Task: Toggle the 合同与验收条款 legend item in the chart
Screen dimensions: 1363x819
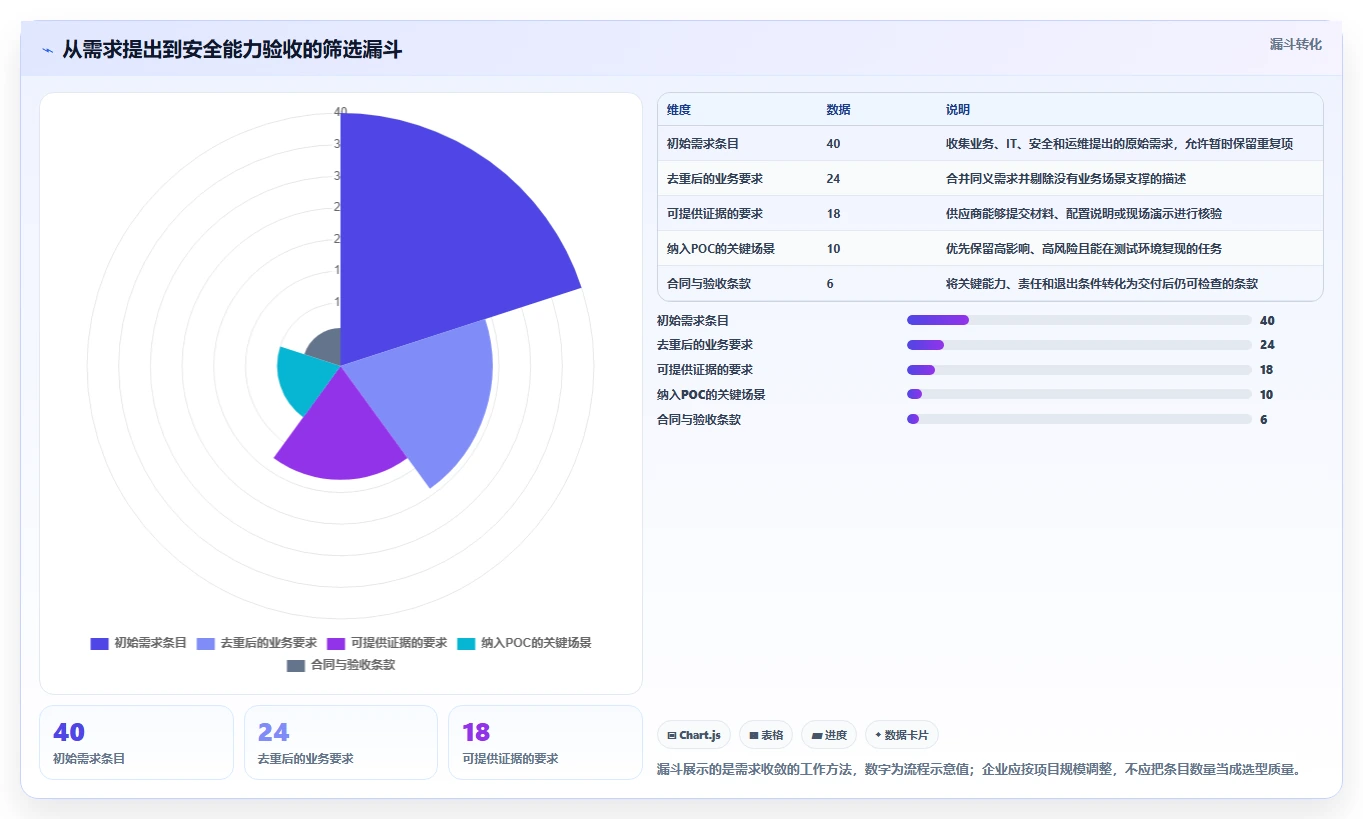Action: 341,665
